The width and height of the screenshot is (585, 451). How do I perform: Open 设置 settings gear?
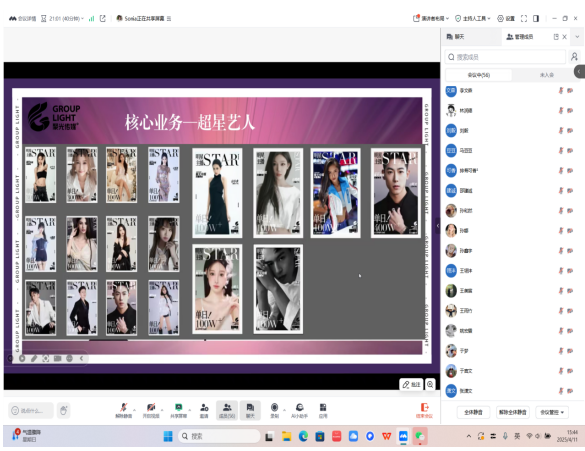click(x=506, y=18)
